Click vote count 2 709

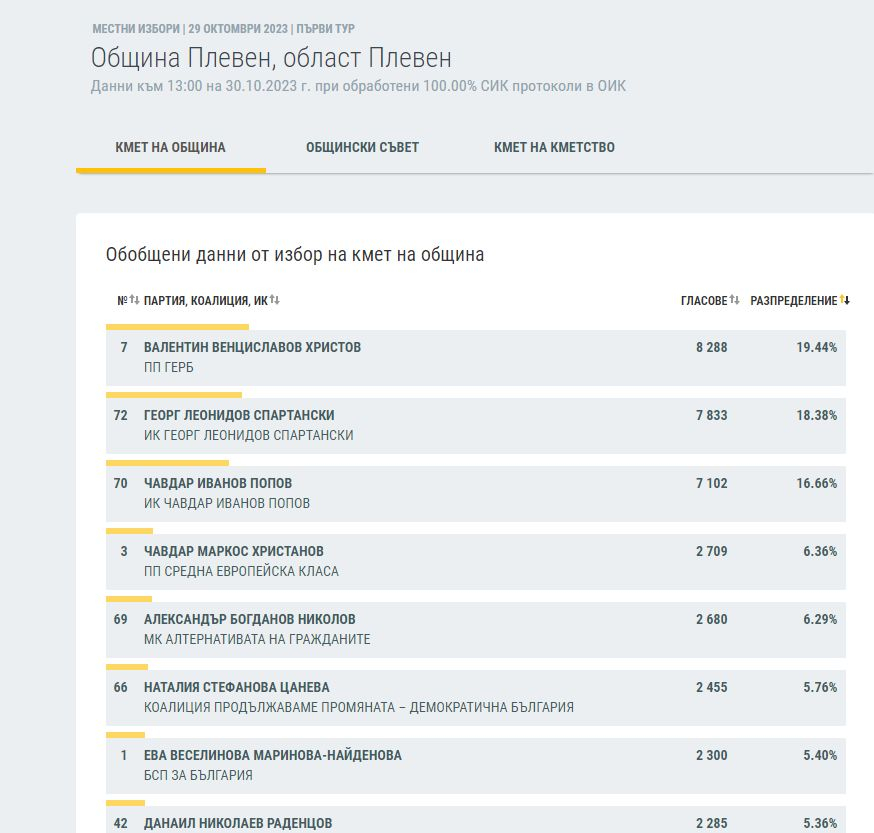point(711,551)
